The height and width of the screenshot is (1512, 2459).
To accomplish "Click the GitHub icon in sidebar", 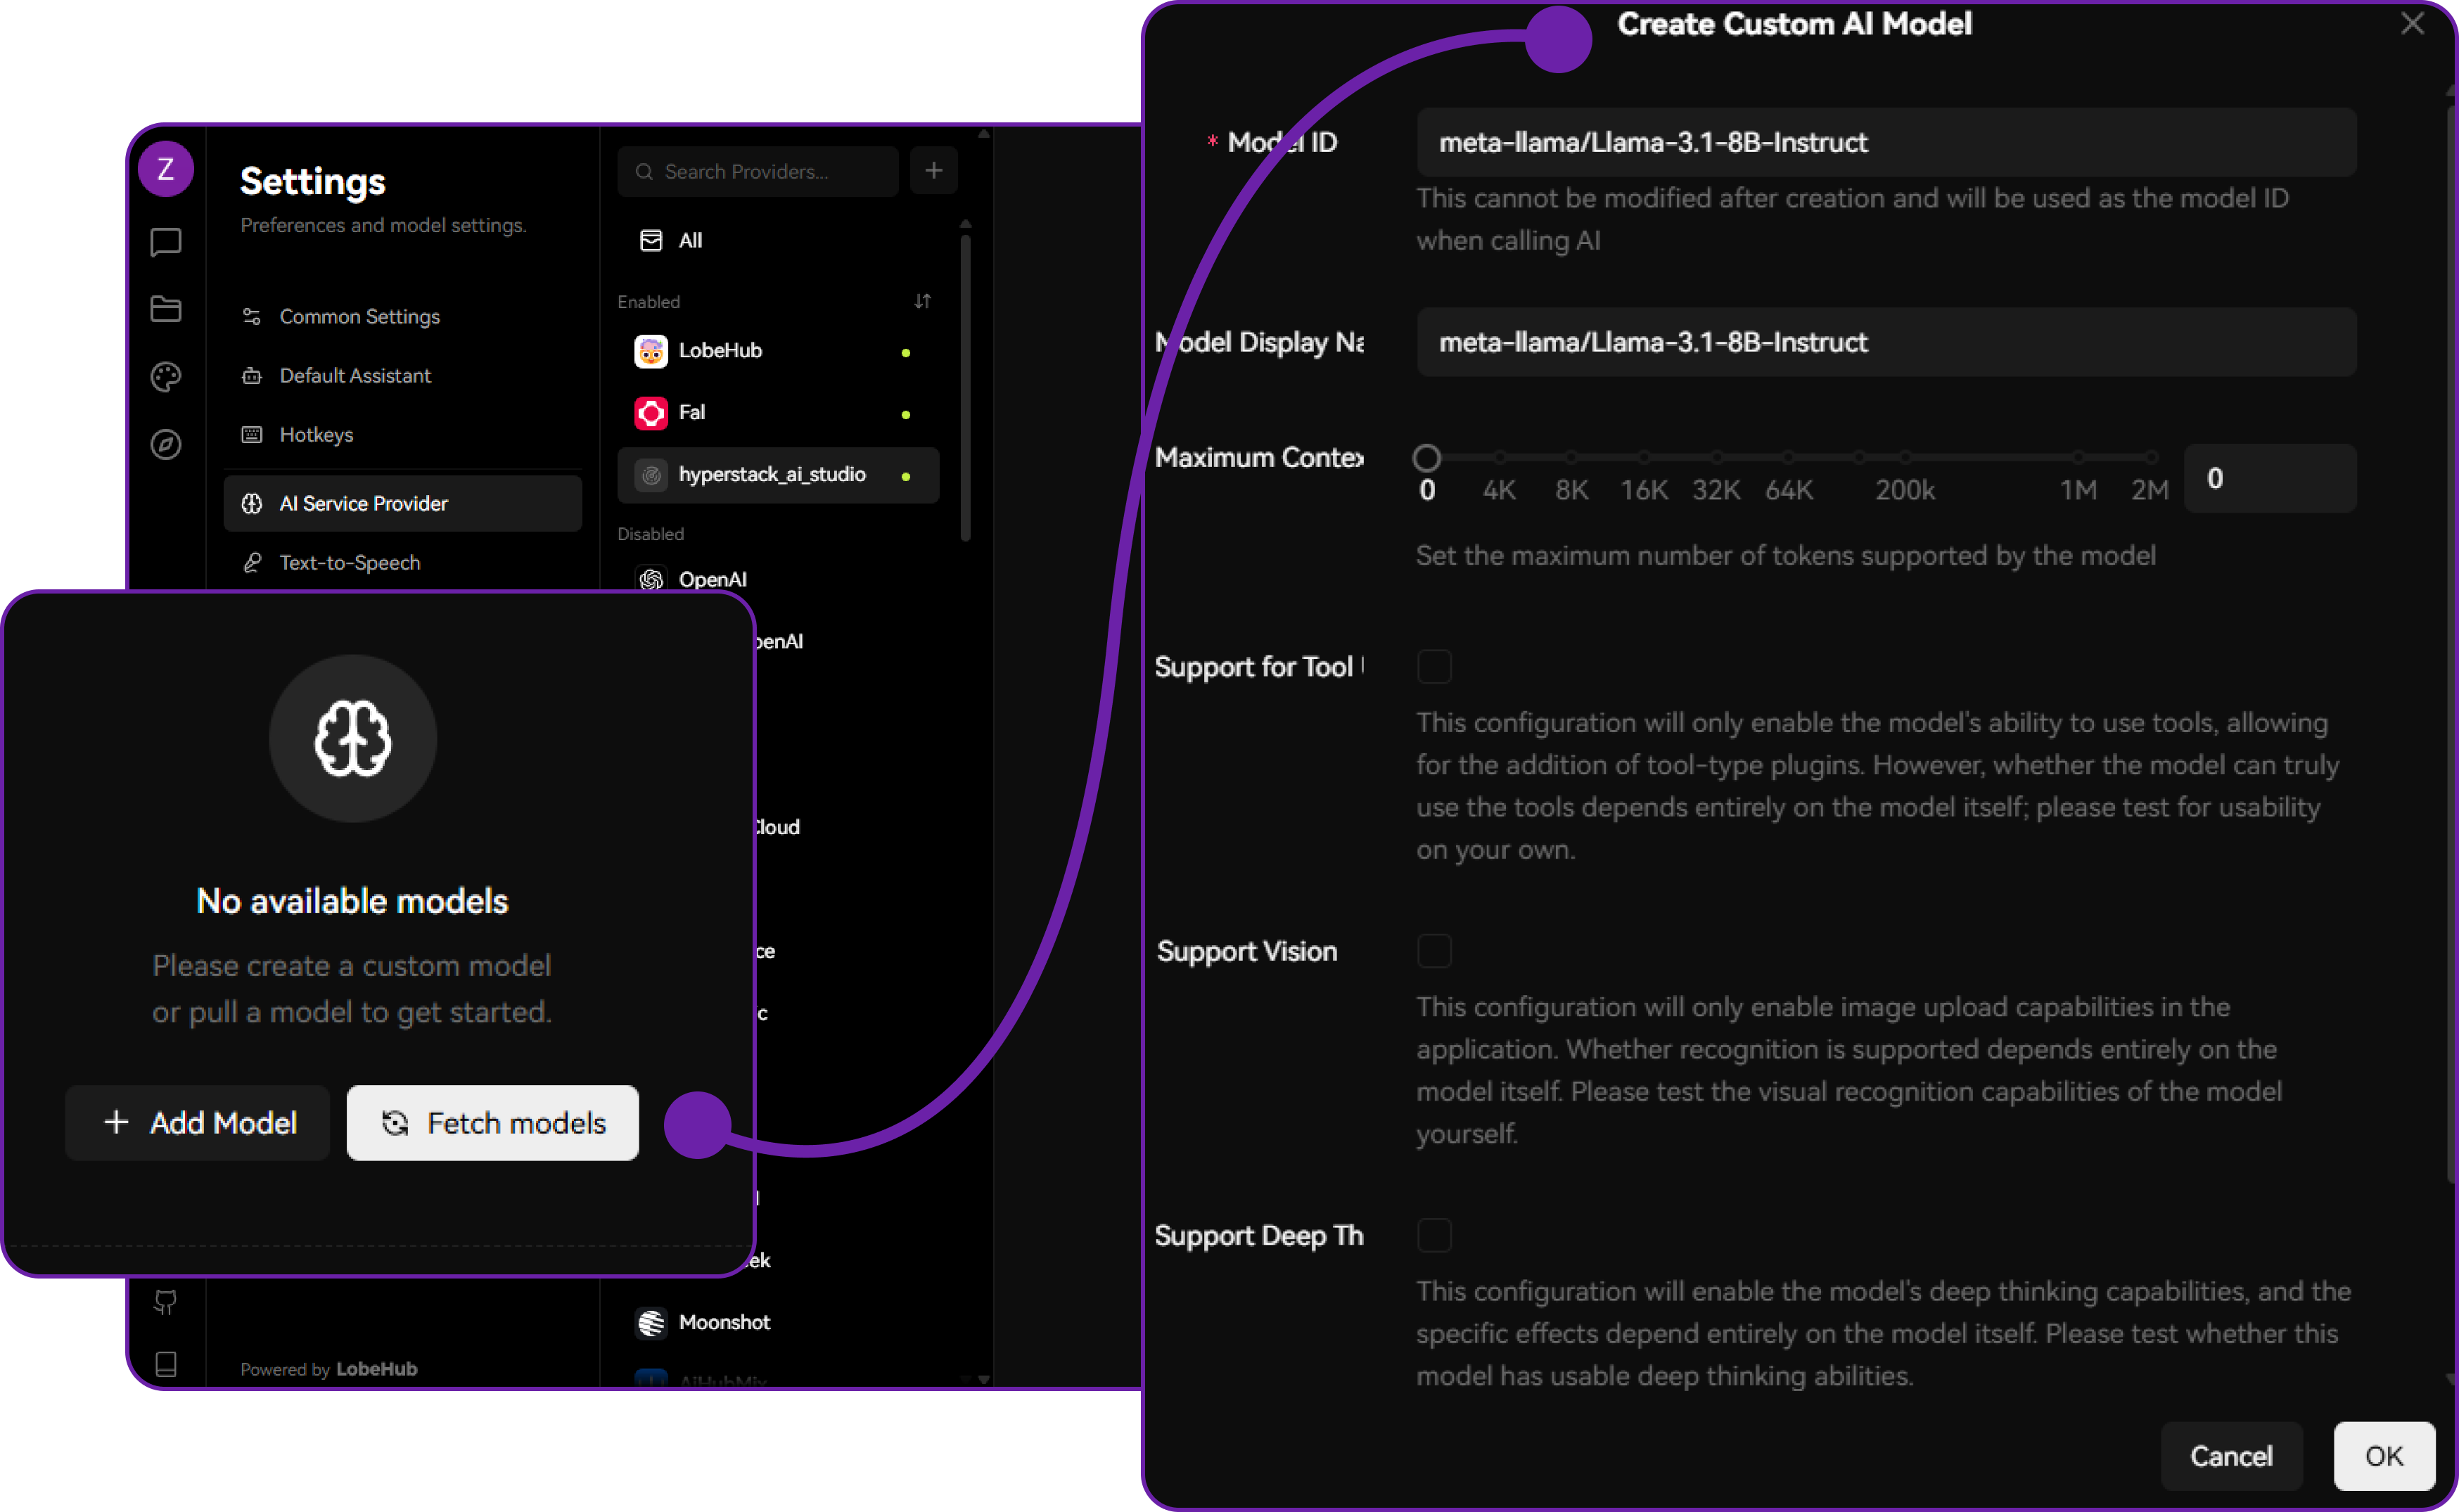I will coord(166,1302).
